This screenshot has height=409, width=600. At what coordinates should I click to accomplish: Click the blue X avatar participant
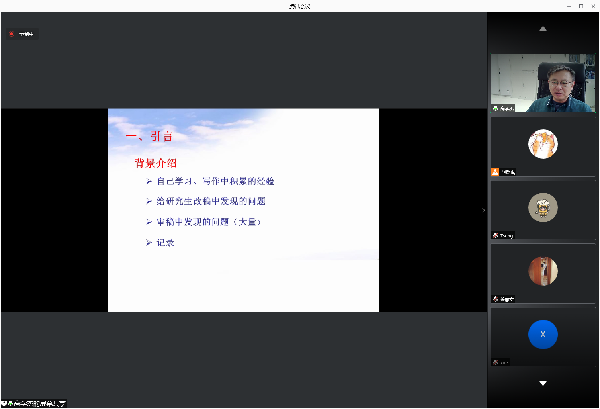pos(543,334)
